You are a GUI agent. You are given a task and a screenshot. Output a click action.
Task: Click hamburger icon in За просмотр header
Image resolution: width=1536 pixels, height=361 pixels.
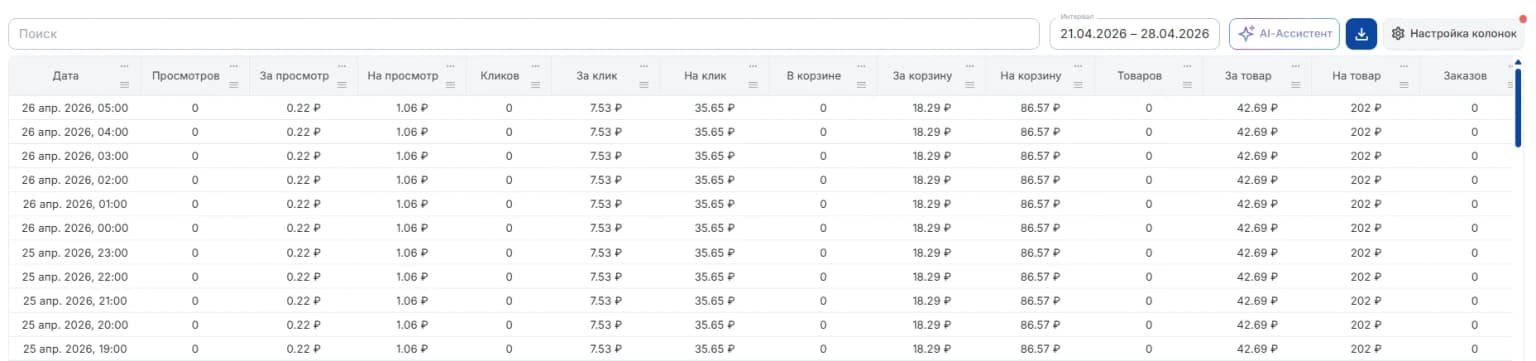(342, 85)
